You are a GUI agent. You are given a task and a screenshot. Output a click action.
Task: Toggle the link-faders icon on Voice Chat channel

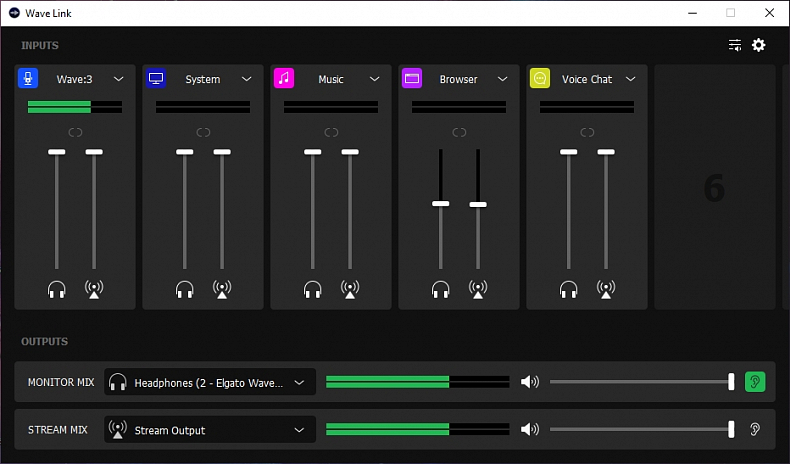[587, 132]
